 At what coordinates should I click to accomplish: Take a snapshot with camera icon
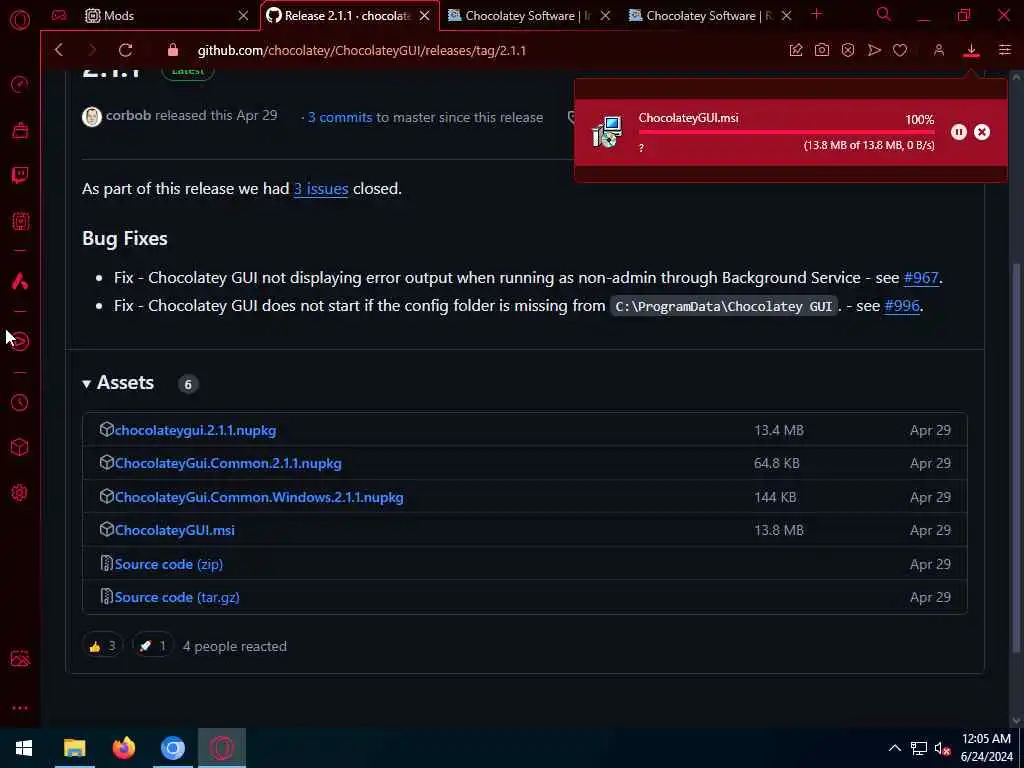pyautogui.click(x=822, y=50)
